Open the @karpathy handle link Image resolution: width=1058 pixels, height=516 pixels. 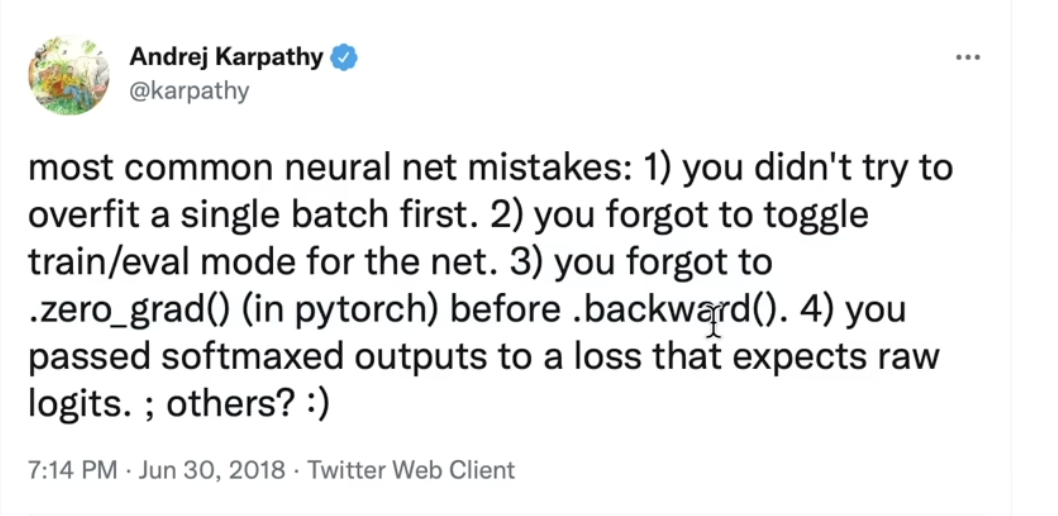tap(189, 90)
